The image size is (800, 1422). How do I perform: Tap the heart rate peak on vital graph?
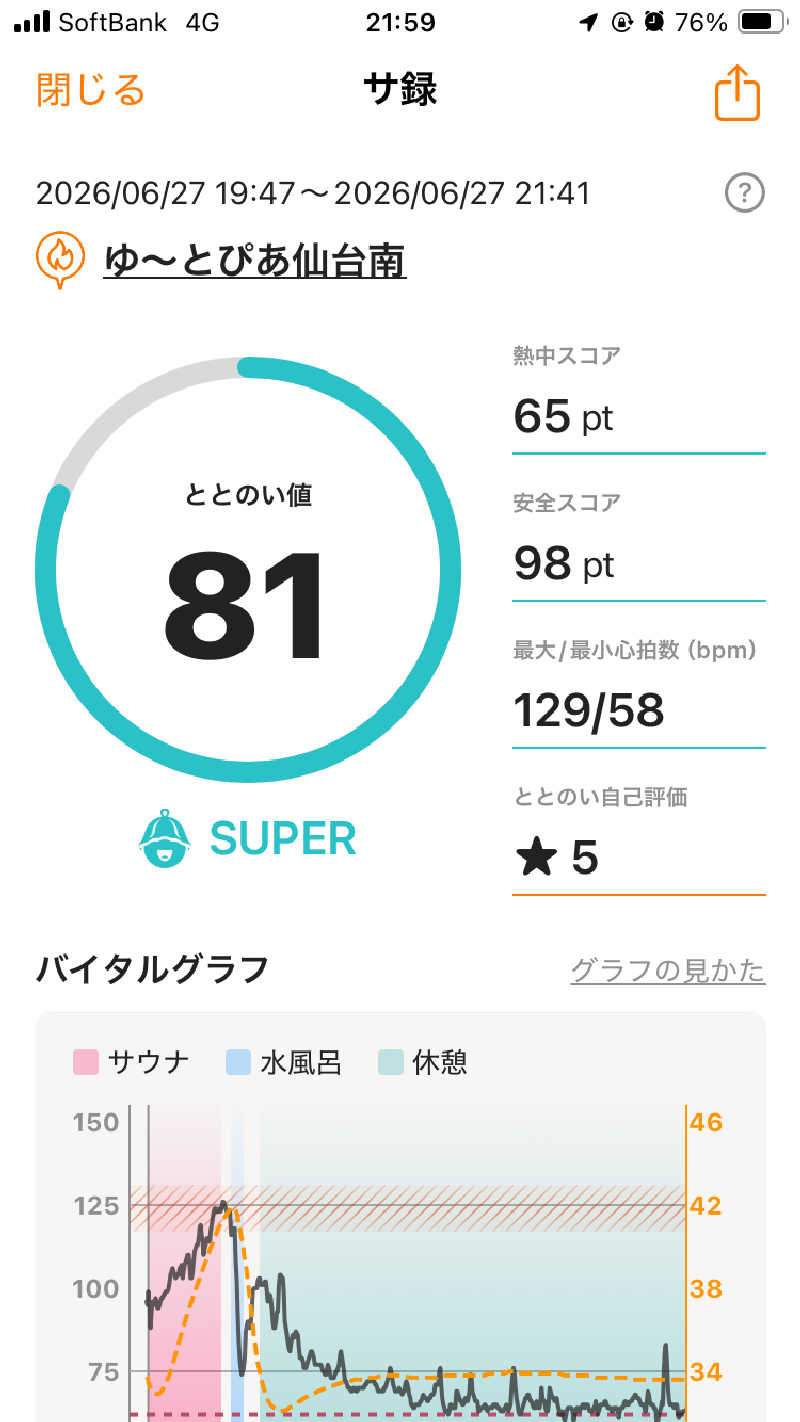click(224, 1203)
